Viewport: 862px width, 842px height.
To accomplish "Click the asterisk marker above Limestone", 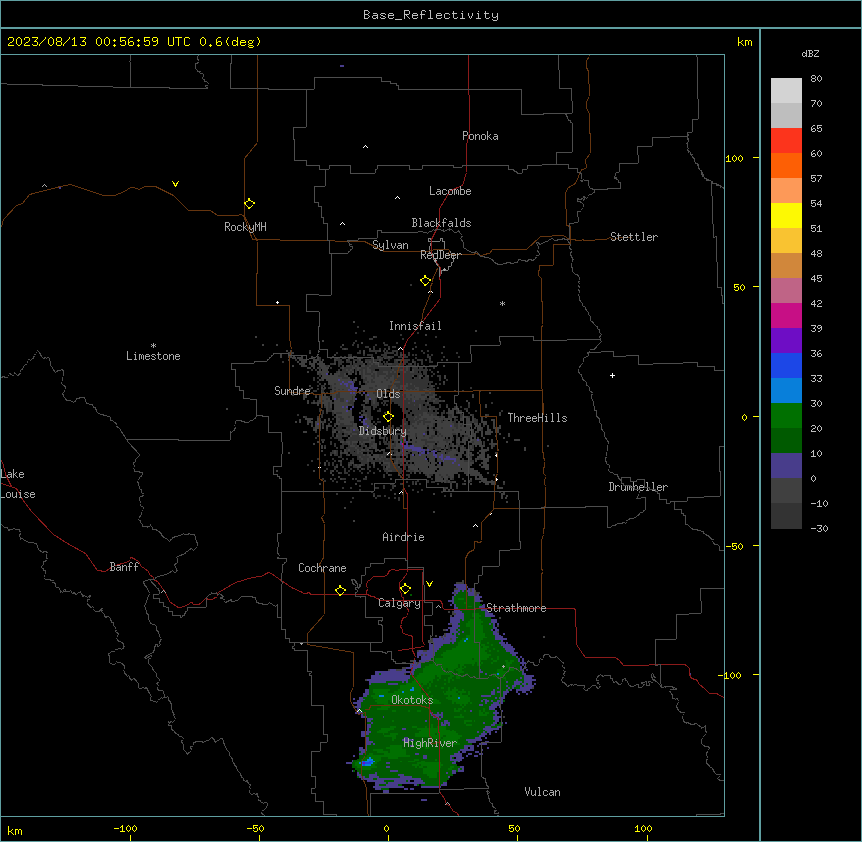I will (x=153, y=346).
